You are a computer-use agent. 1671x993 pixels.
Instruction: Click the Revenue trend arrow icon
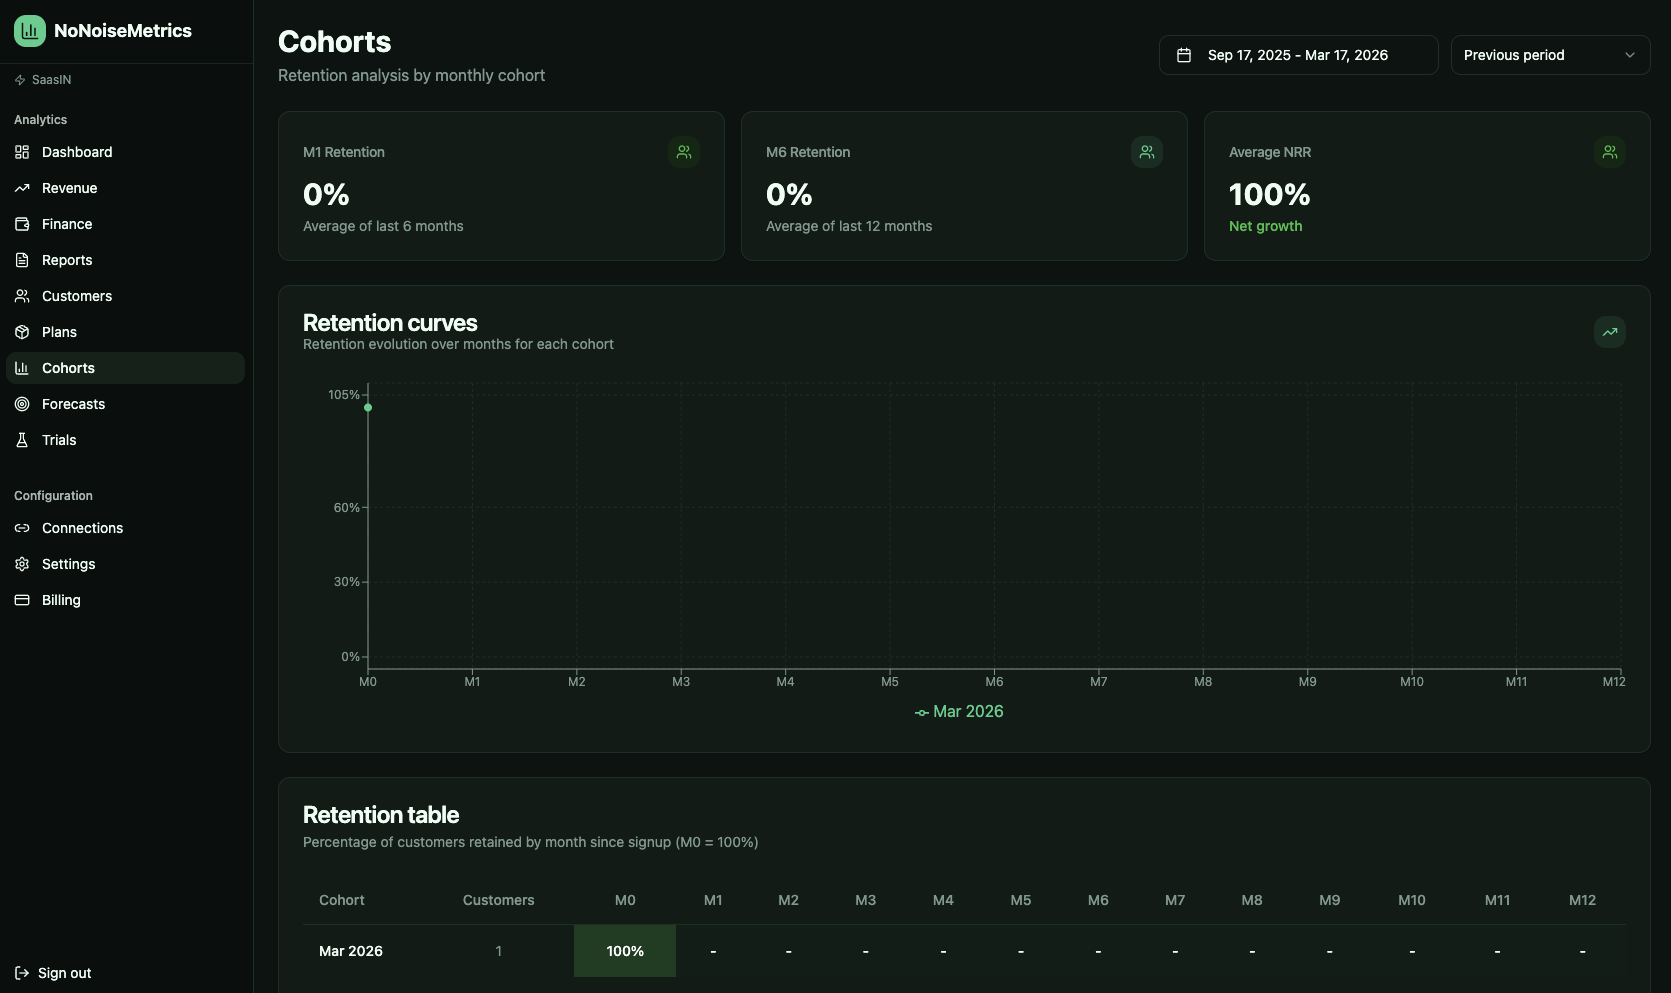pos(22,188)
